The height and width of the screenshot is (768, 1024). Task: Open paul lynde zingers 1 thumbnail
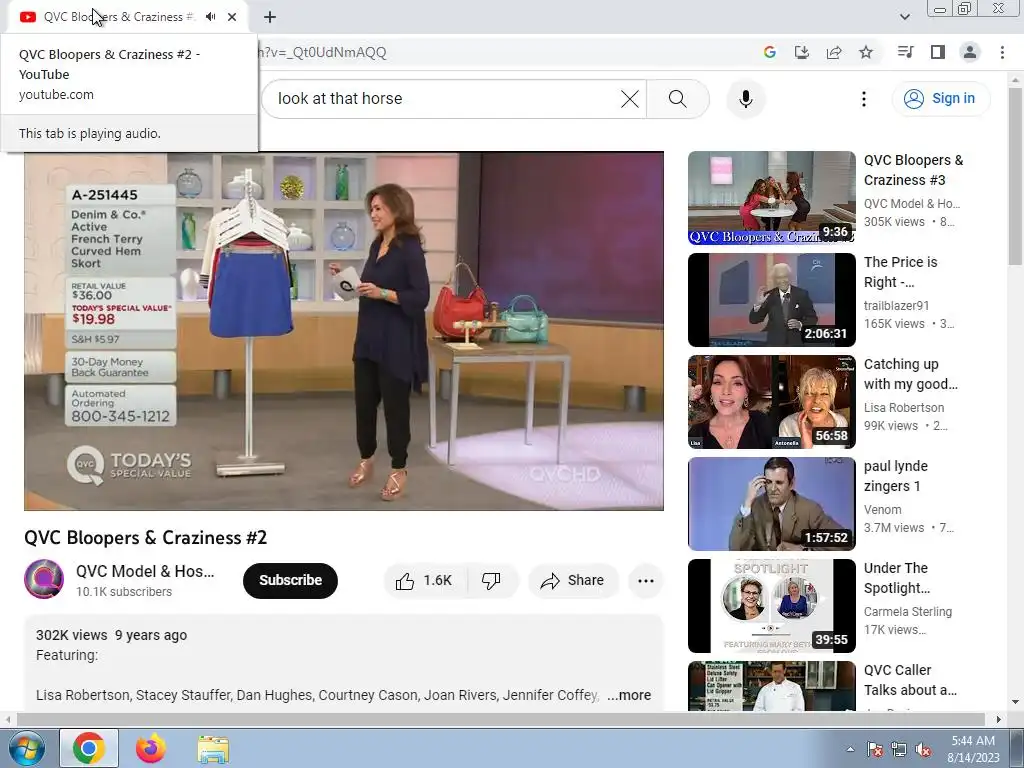pyautogui.click(x=771, y=504)
